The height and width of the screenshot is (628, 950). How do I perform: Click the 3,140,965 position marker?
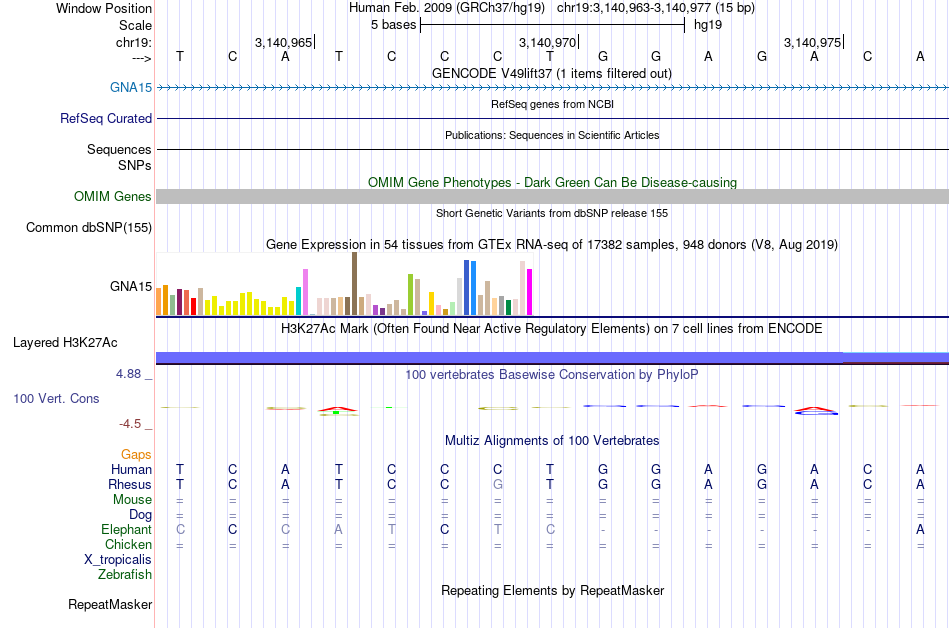point(284,42)
